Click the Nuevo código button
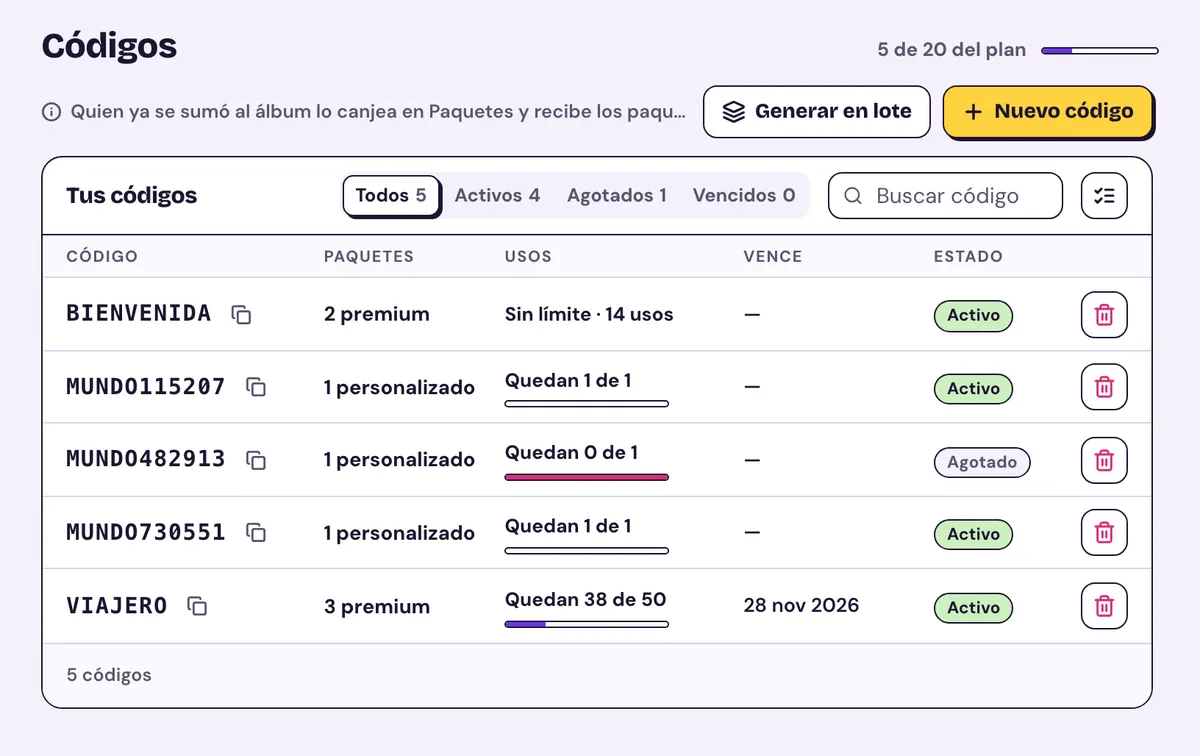Screen dimensions: 1200x756 click(x=1048, y=112)
